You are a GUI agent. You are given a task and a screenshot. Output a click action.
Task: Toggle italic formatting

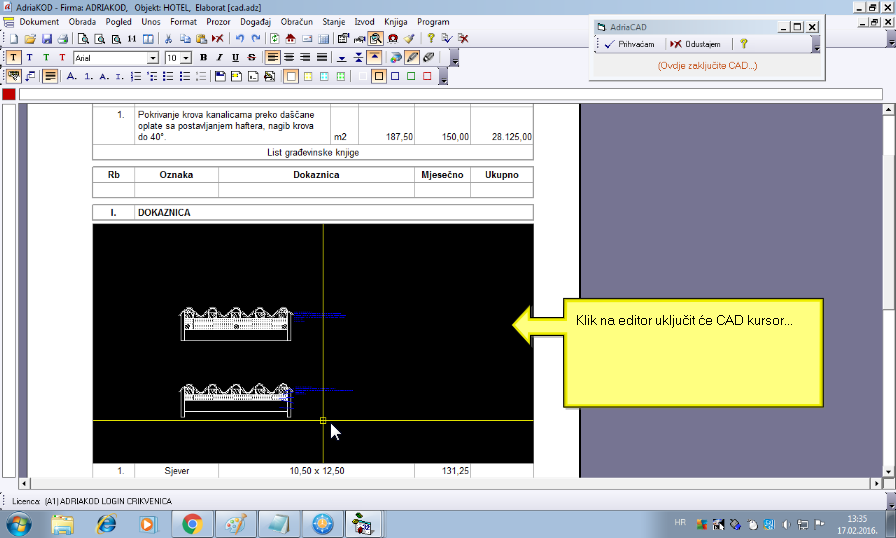(219, 58)
